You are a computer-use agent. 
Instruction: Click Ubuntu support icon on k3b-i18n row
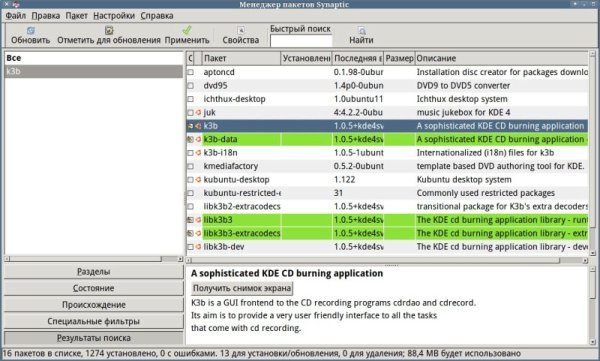pyautogui.click(x=198, y=153)
